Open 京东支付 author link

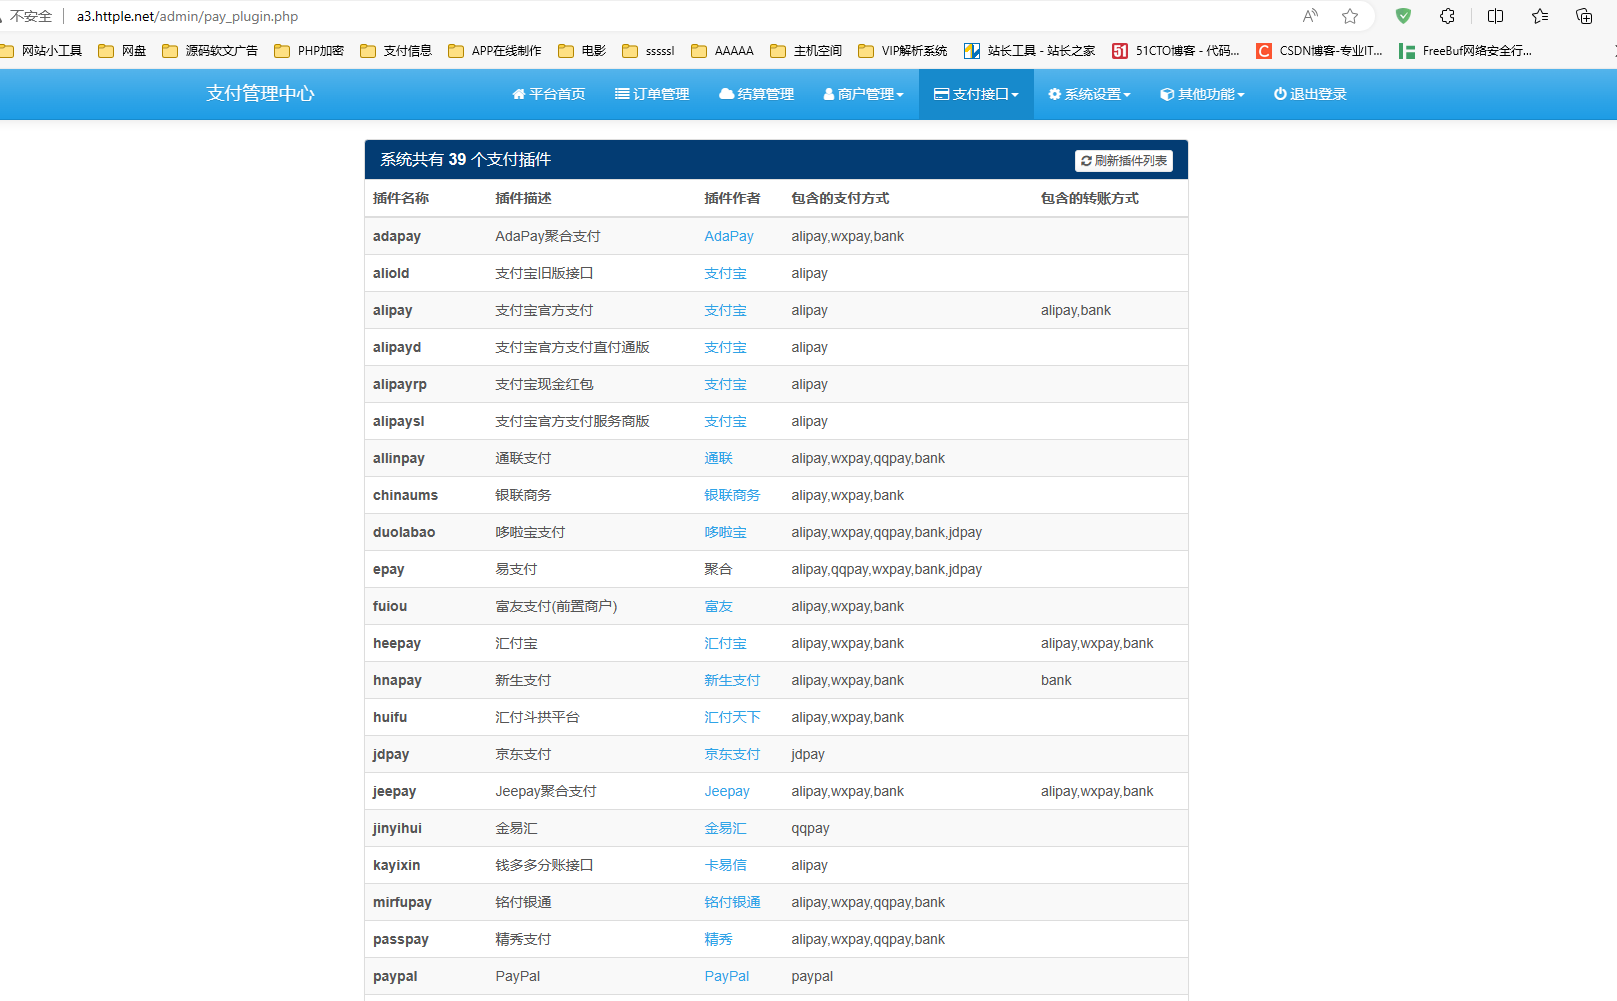[x=732, y=755]
